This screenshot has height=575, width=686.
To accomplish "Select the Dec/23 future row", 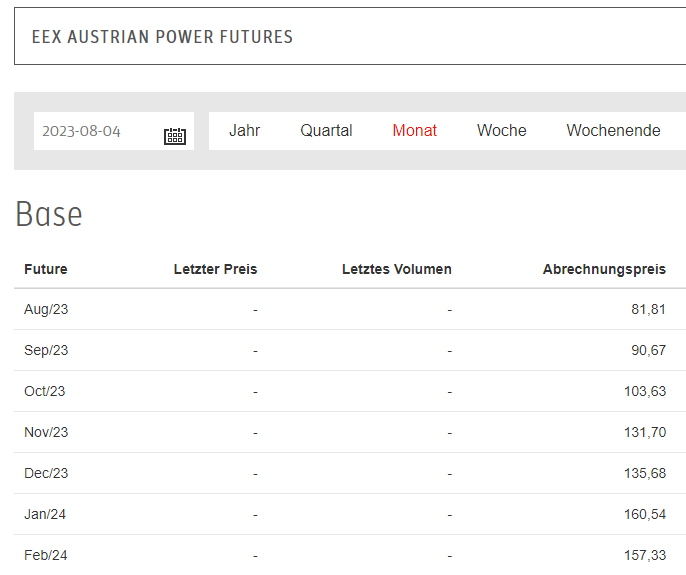I will [x=350, y=473].
